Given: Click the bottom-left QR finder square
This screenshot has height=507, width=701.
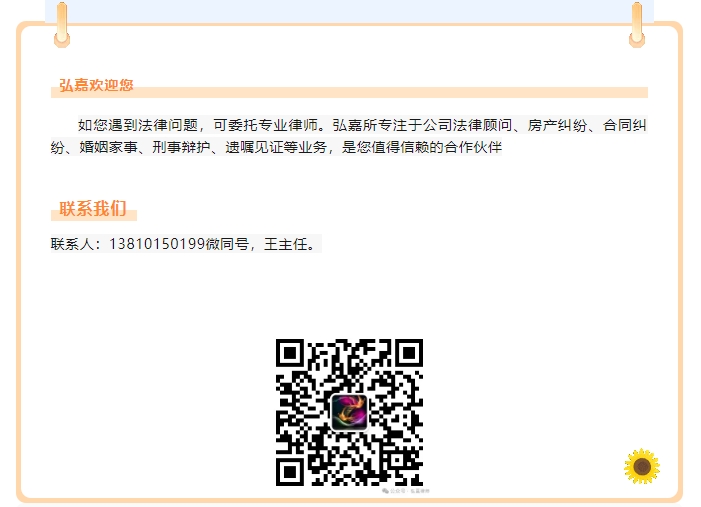Looking at the screenshot, I should (290, 472).
